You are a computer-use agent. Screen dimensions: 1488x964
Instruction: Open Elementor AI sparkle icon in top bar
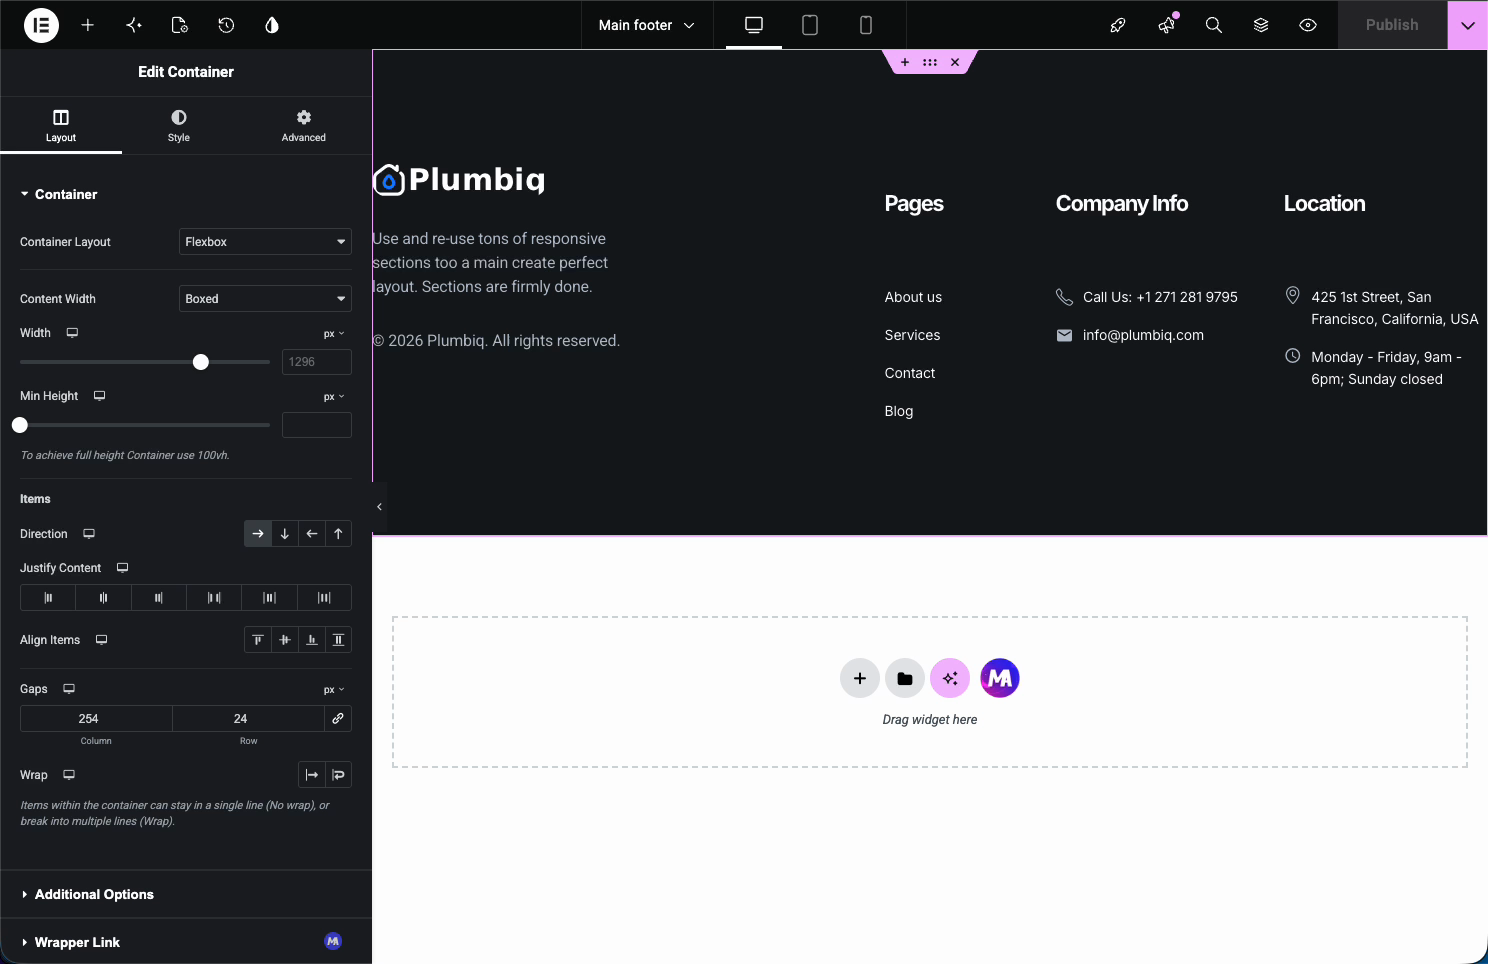[134, 25]
